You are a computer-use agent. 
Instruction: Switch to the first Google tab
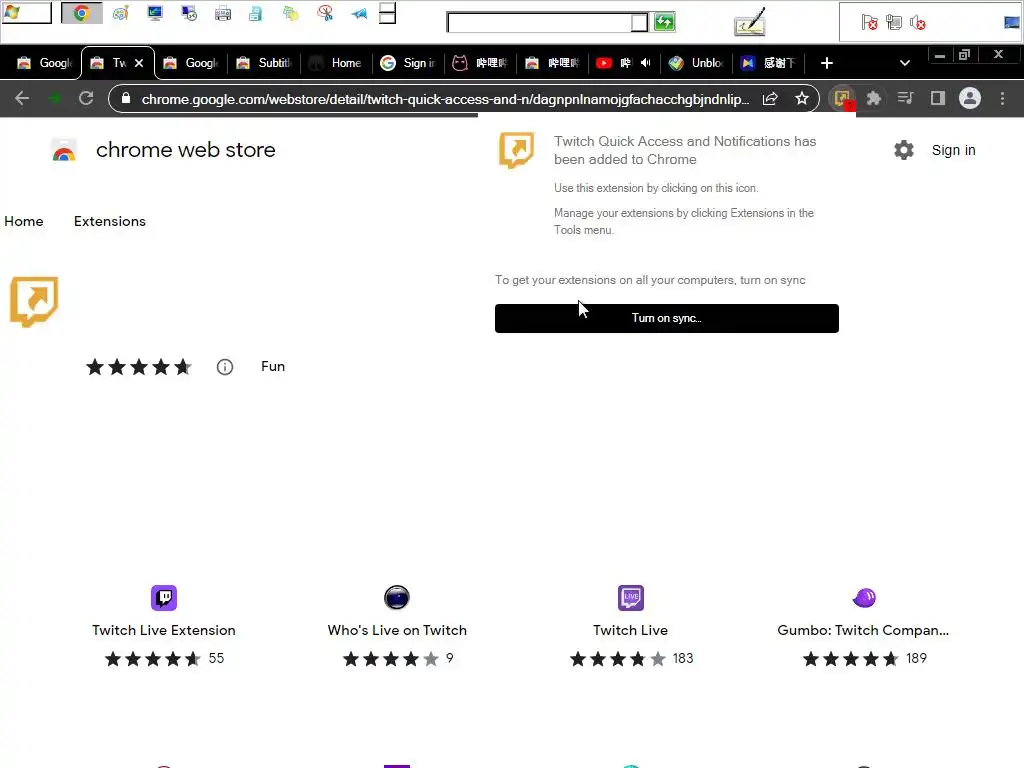point(44,63)
